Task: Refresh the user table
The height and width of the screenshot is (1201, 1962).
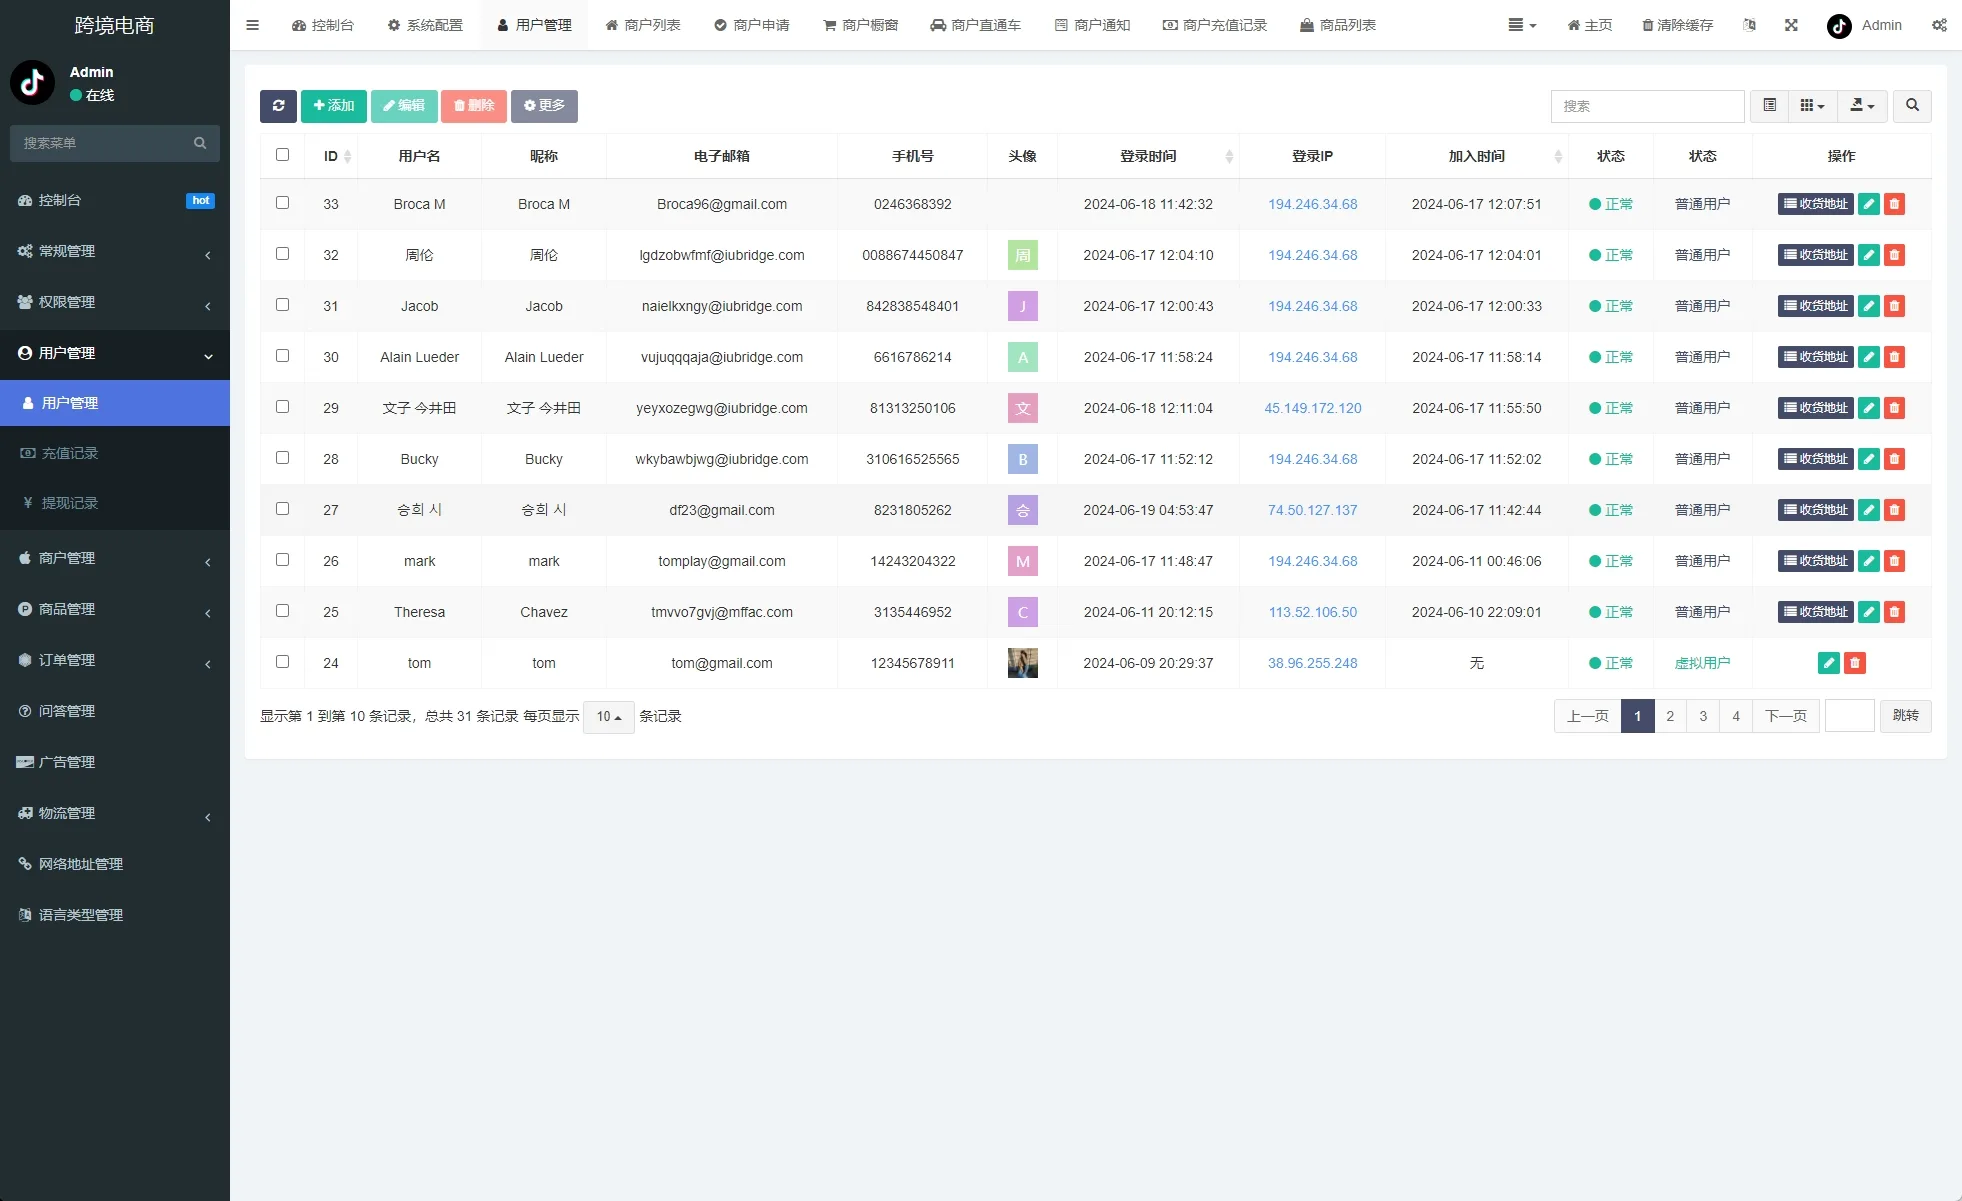Action: point(278,106)
